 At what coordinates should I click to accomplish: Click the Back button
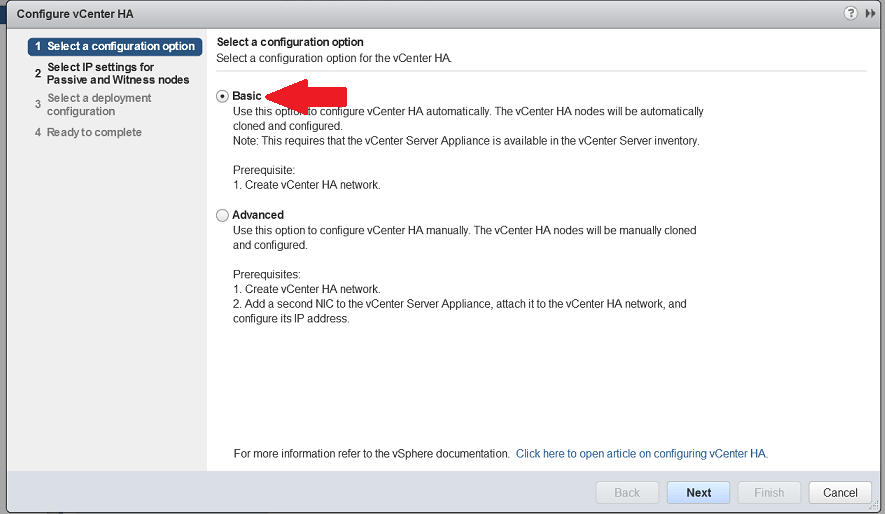point(627,493)
